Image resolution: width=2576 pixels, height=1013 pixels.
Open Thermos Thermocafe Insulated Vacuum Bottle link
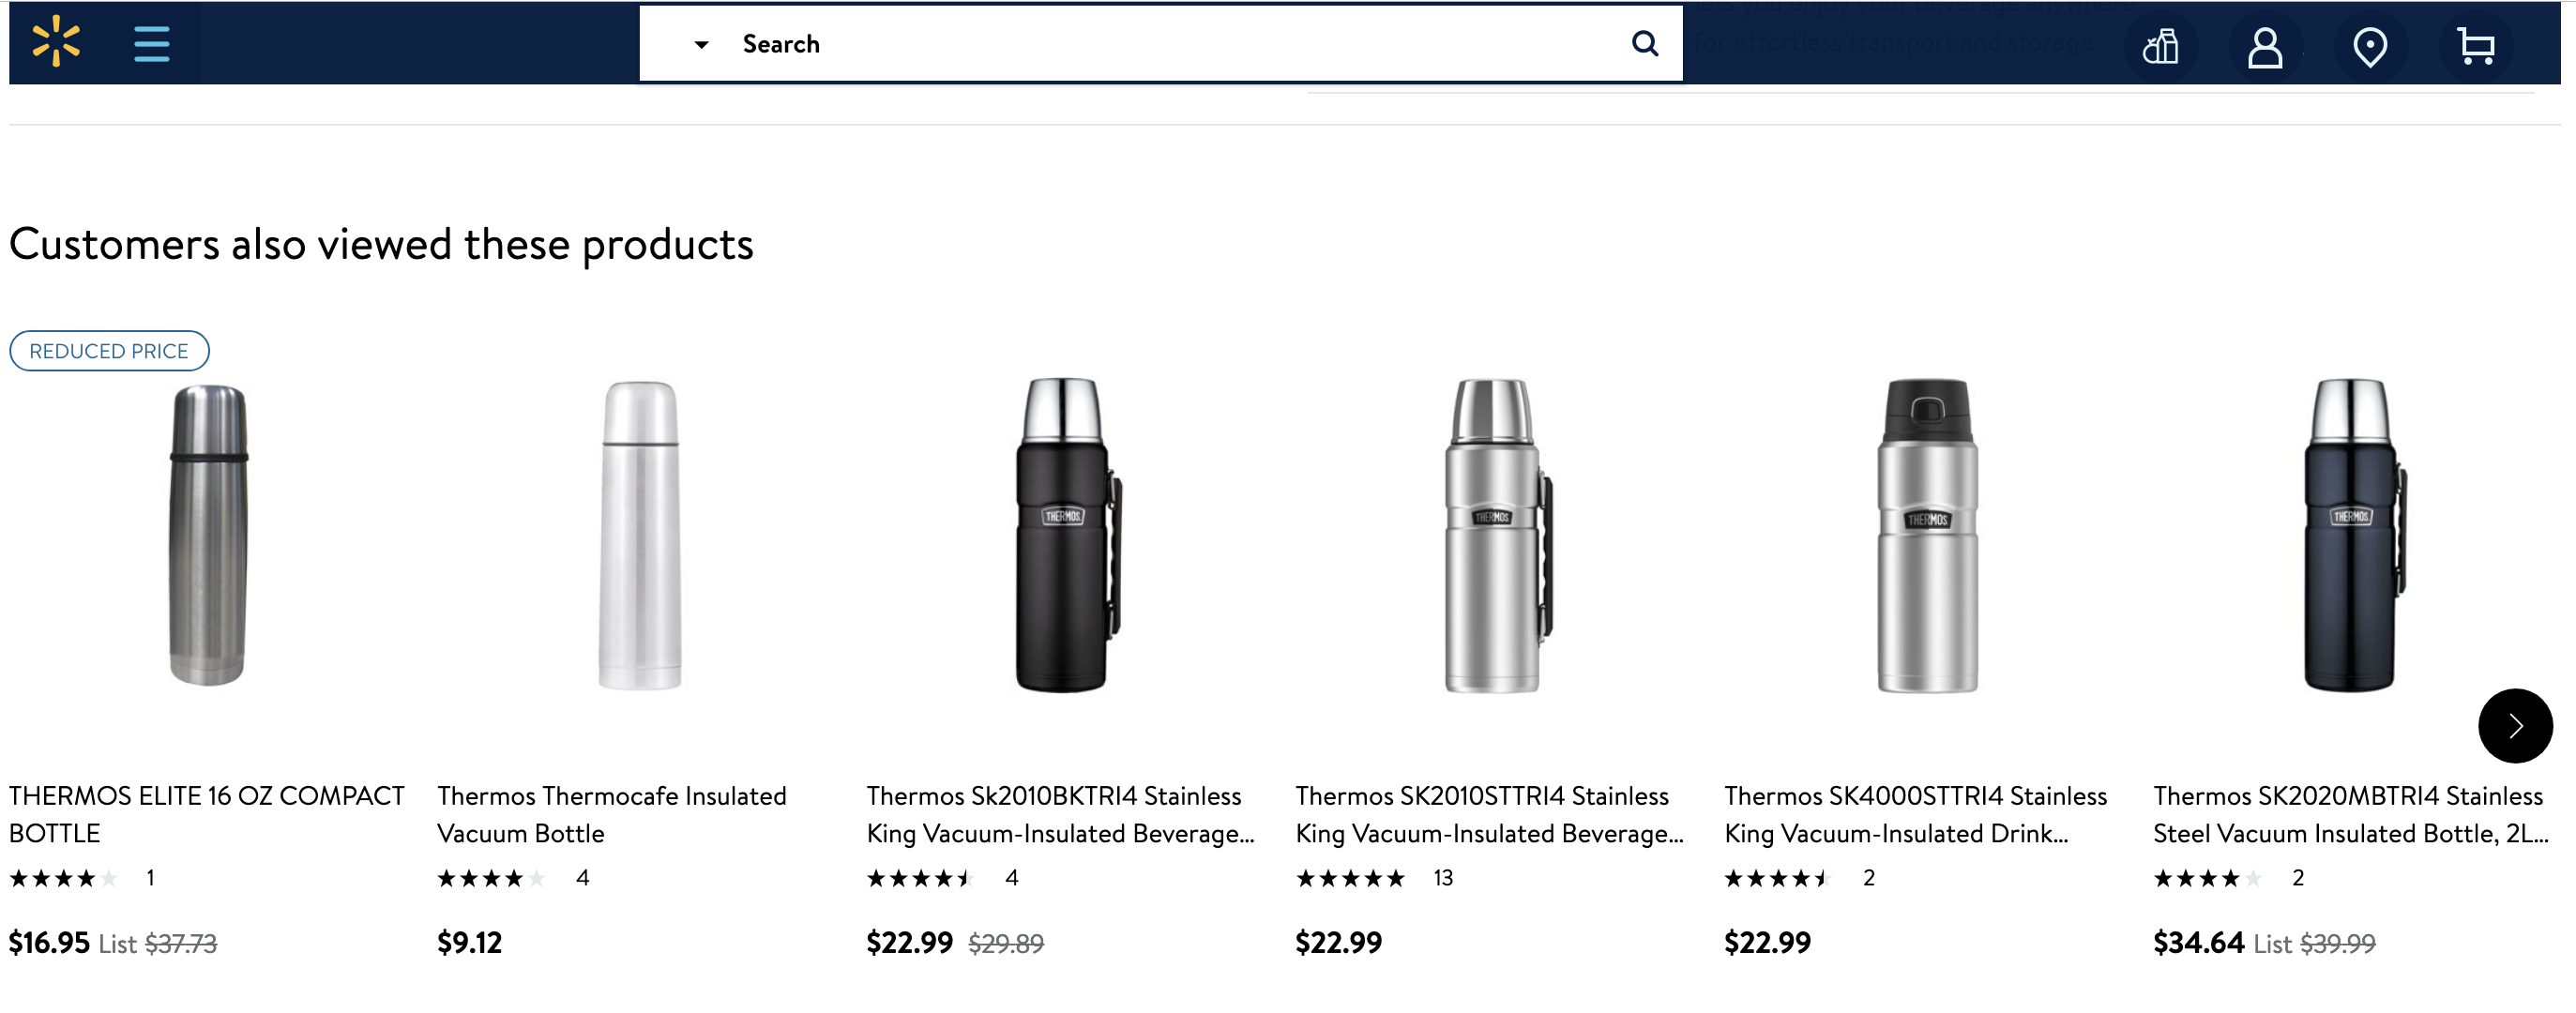click(611, 814)
